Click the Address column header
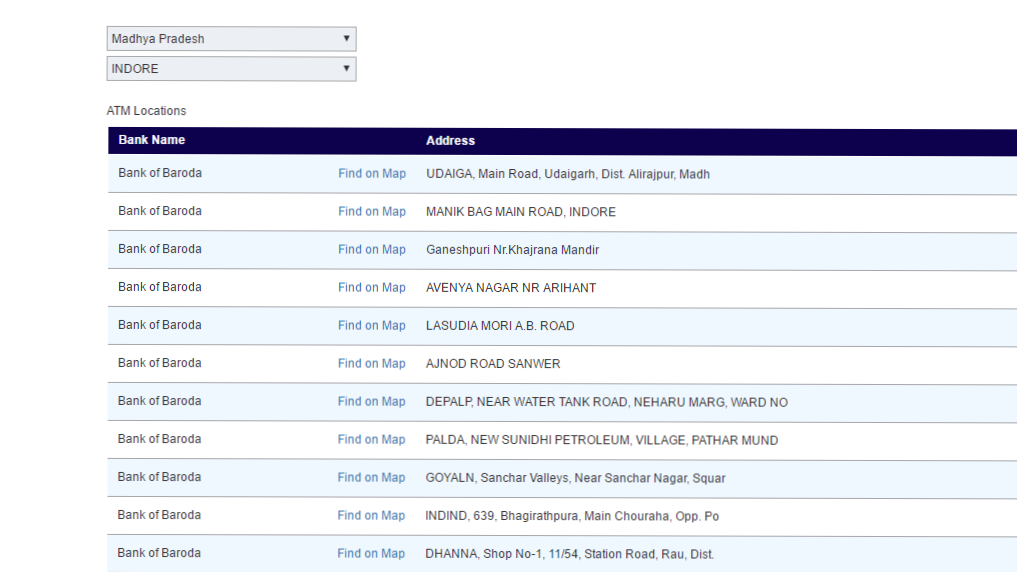The image size is (1017, 572). [x=450, y=141]
